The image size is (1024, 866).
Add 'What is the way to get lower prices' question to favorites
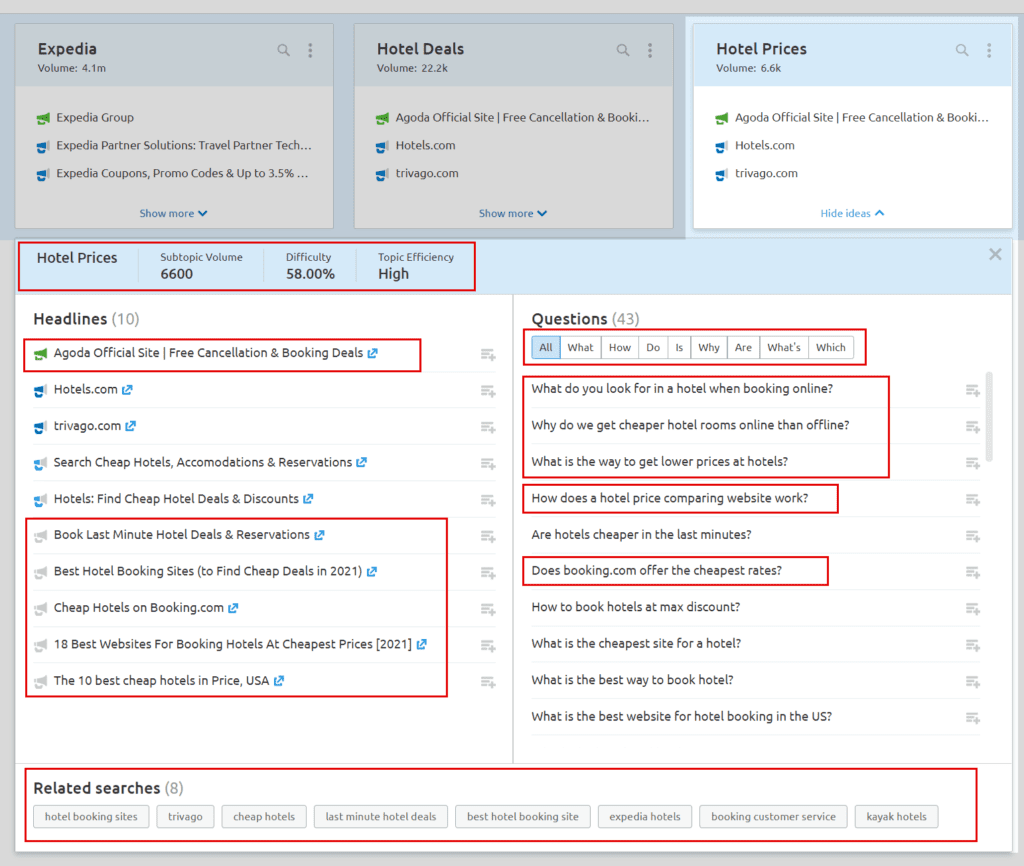point(972,464)
